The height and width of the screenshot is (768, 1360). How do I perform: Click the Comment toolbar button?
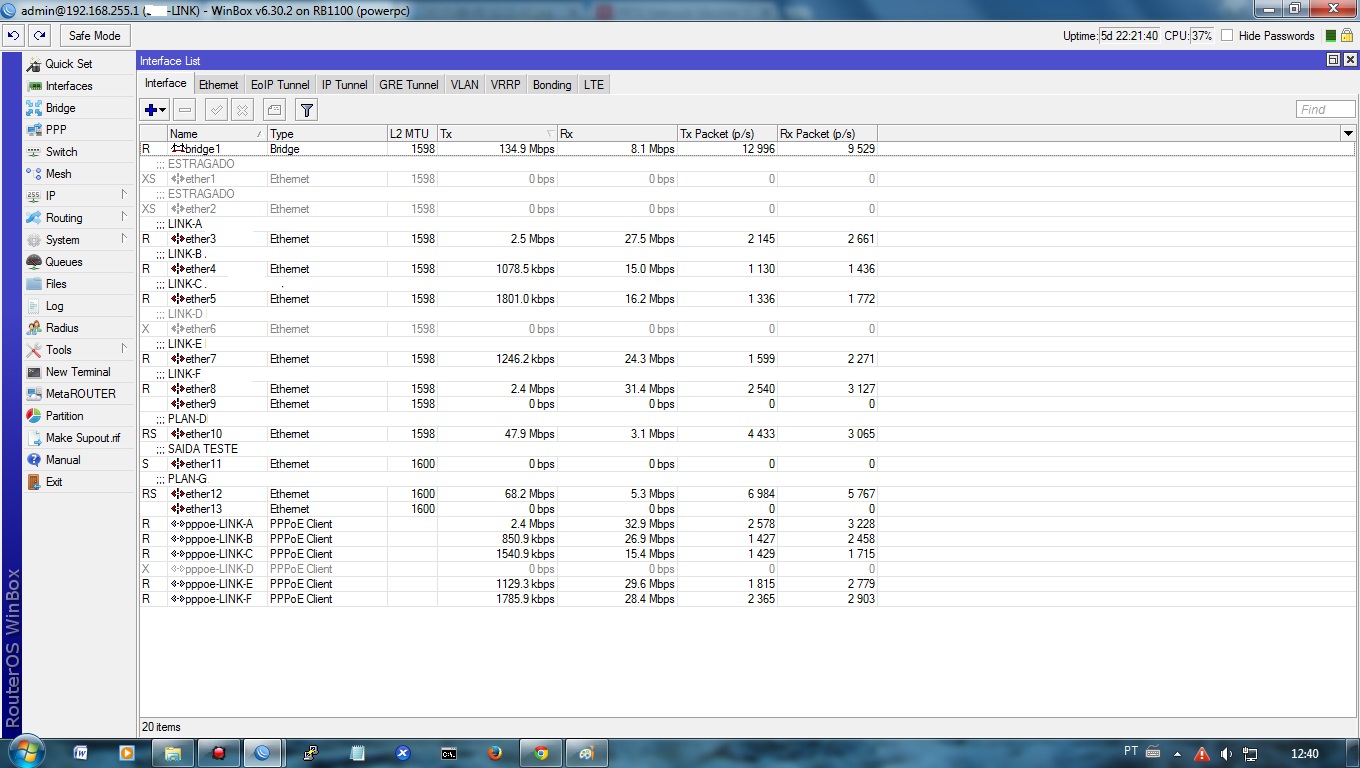274,110
